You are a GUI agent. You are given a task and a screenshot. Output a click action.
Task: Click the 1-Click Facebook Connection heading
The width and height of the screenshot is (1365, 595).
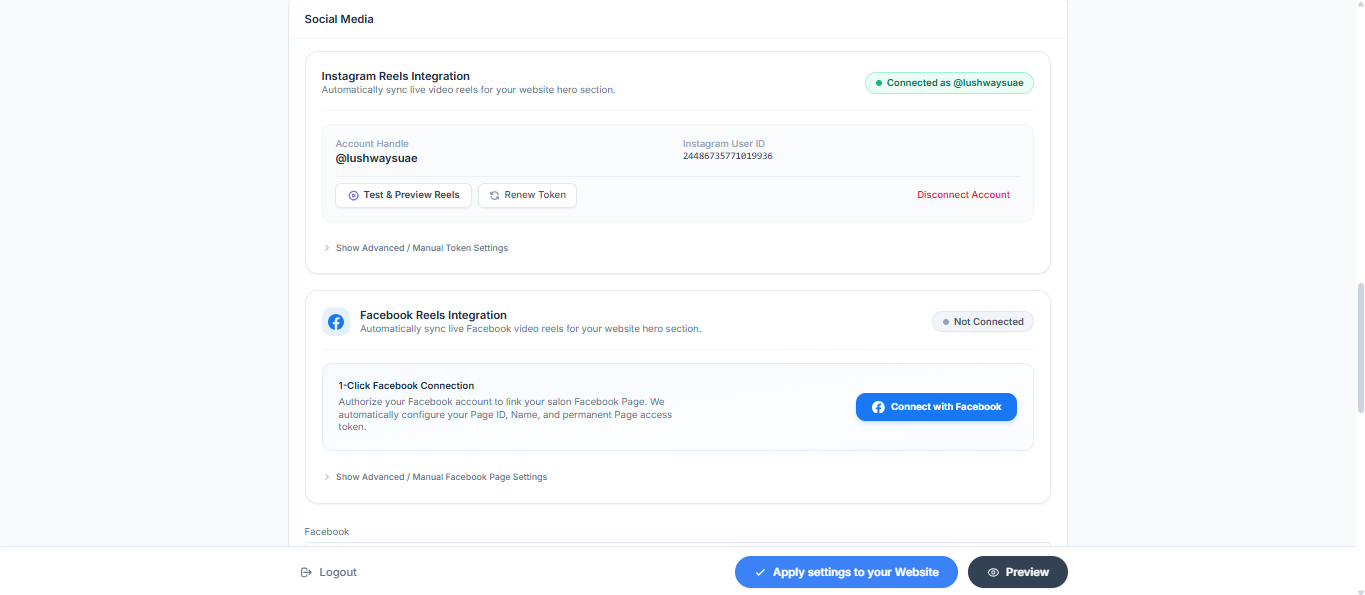click(406, 385)
